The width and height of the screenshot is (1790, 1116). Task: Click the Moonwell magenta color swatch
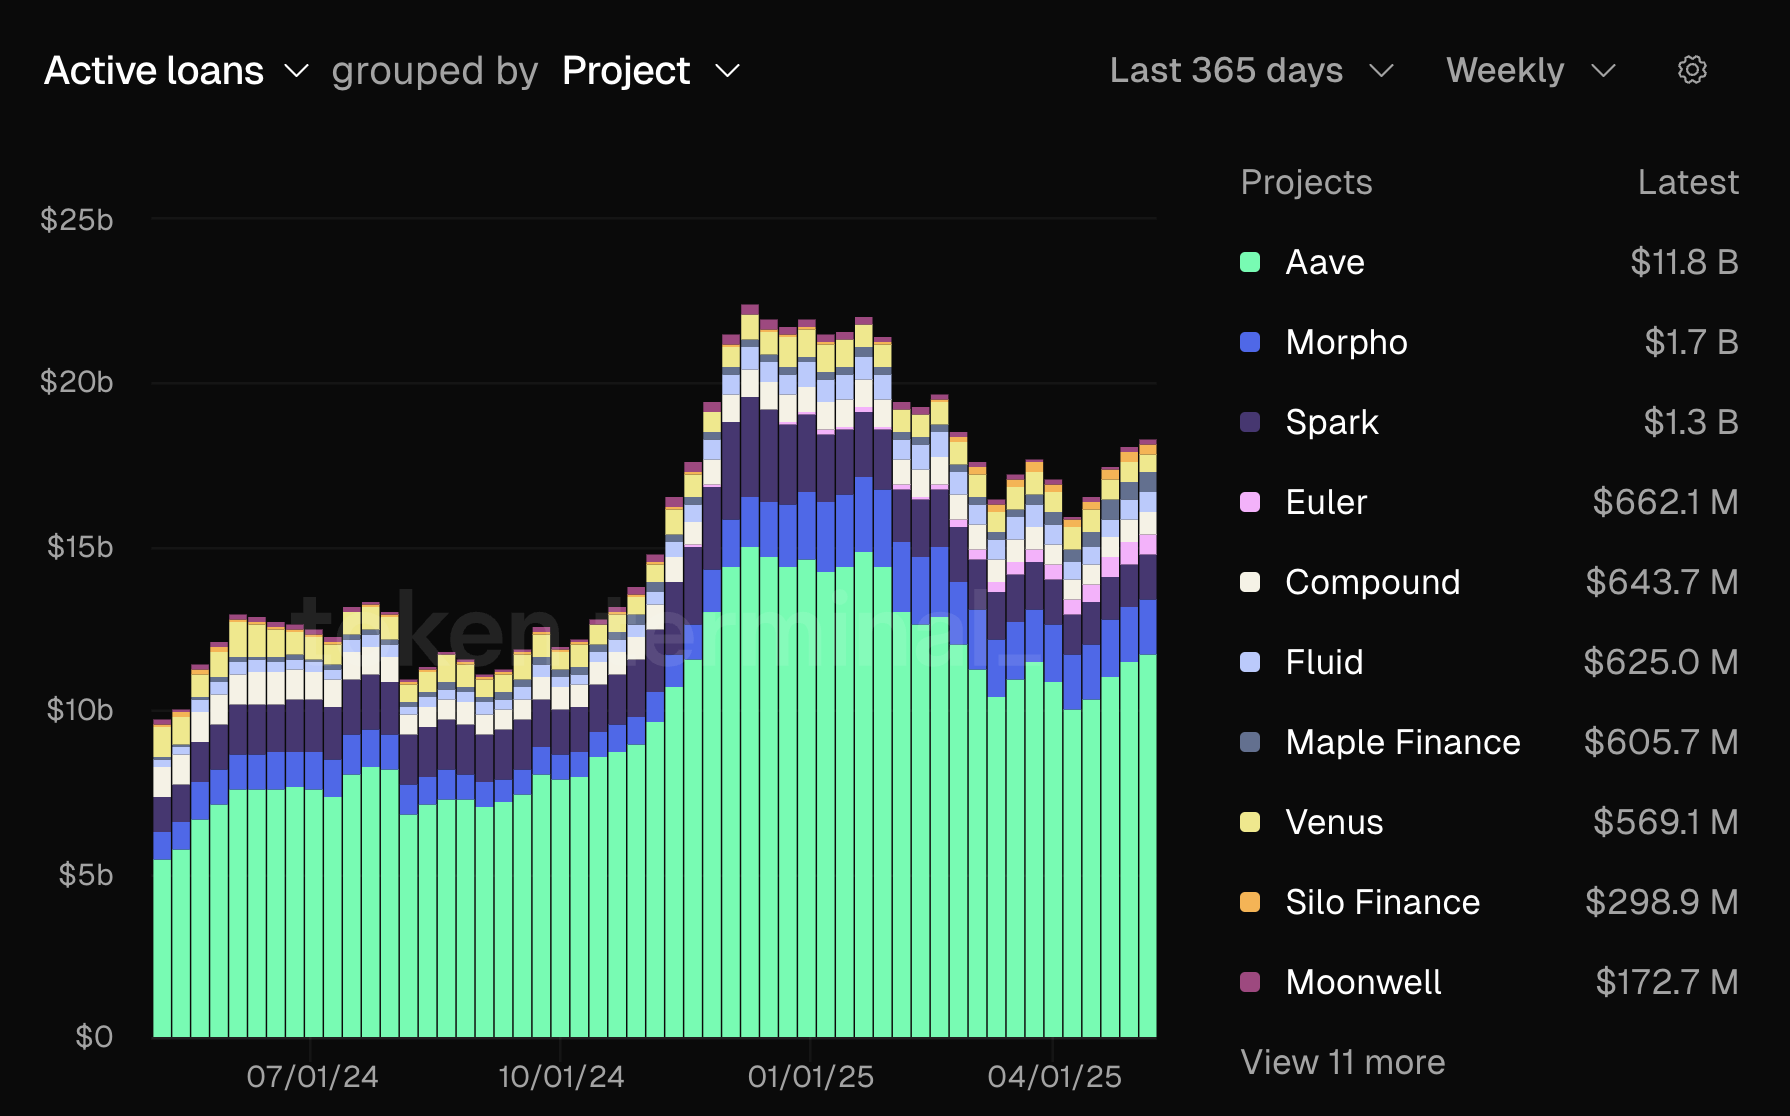coord(1250,982)
